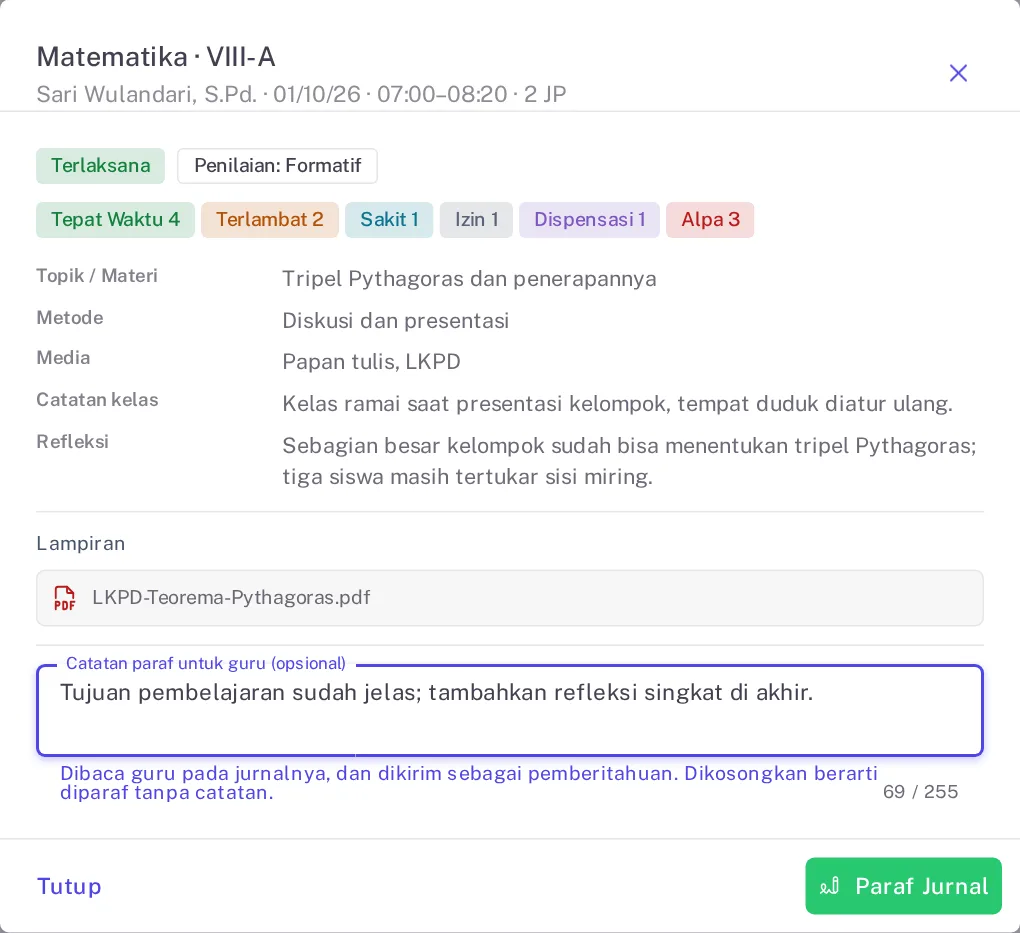Click the text Tripel Pythagoras dan penerapannya
1020x933 pixels.
pyautogui.click(x=469, y=279)
